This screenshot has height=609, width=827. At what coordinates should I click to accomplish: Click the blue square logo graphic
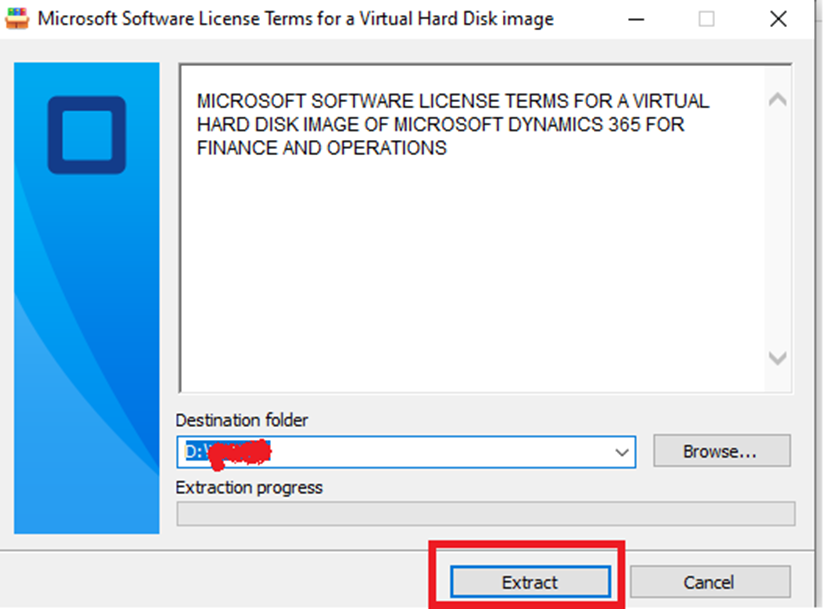tap(86, 135)
